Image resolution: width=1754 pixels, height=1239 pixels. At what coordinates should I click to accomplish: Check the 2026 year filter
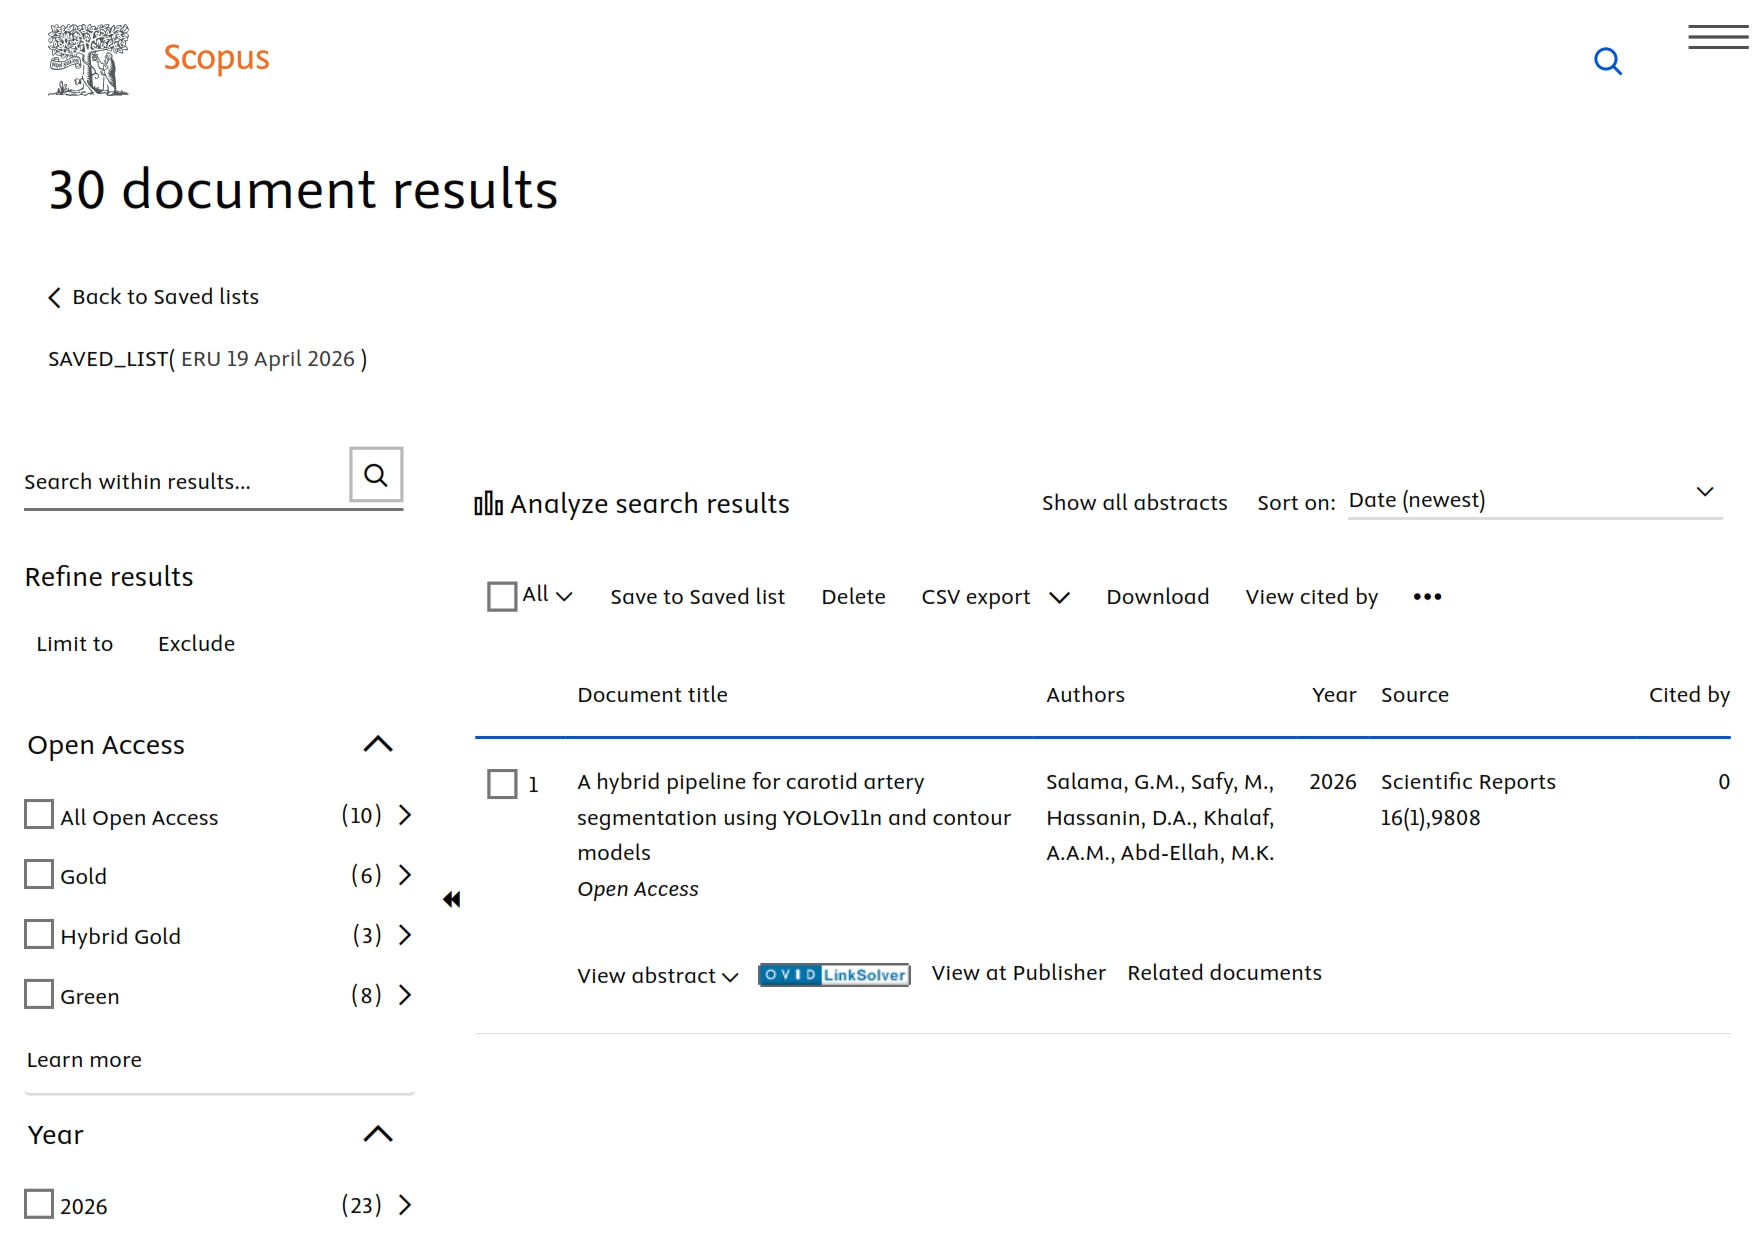coord(39,1204)
